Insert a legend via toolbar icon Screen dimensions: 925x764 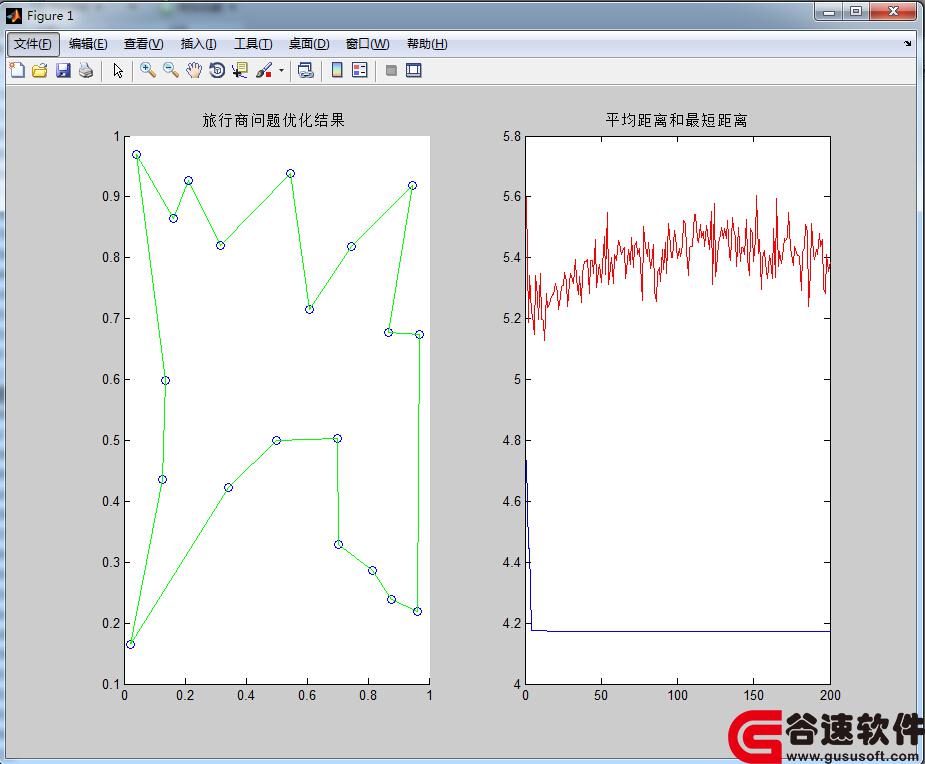[359, 71]
